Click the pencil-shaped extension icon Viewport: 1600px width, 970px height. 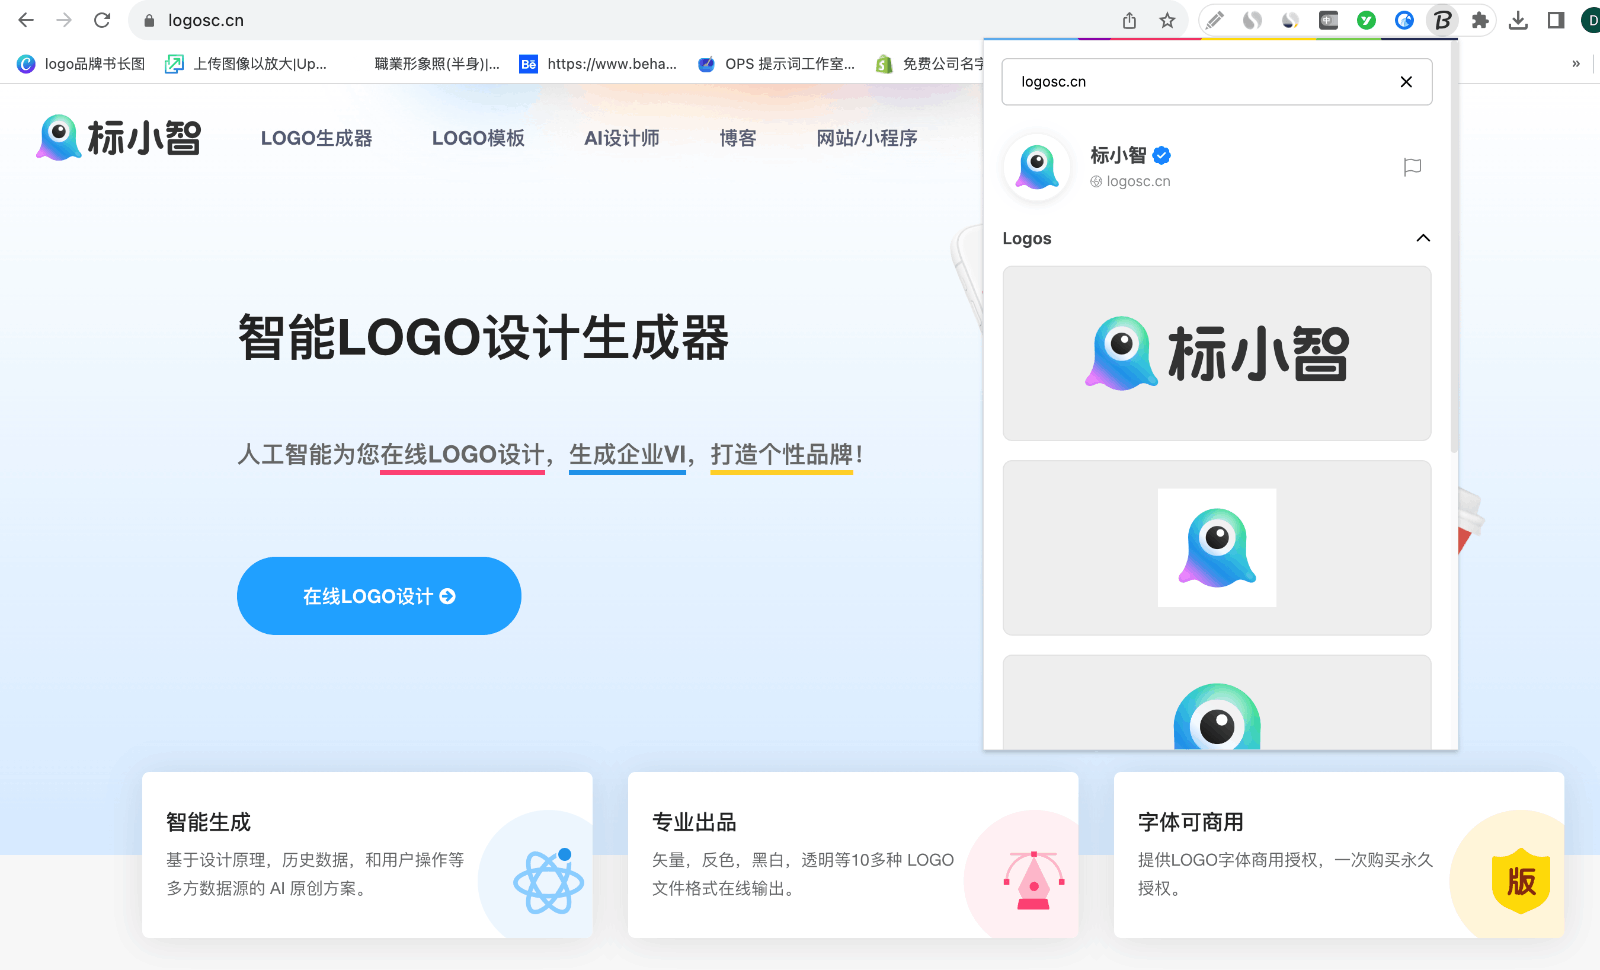pos(1214,20)
